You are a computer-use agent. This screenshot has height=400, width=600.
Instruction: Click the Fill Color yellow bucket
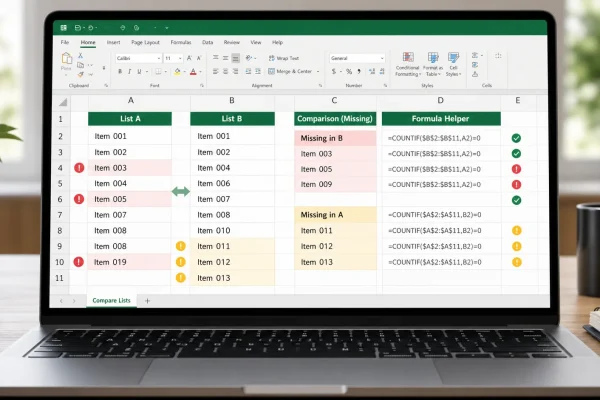(177, 72)
